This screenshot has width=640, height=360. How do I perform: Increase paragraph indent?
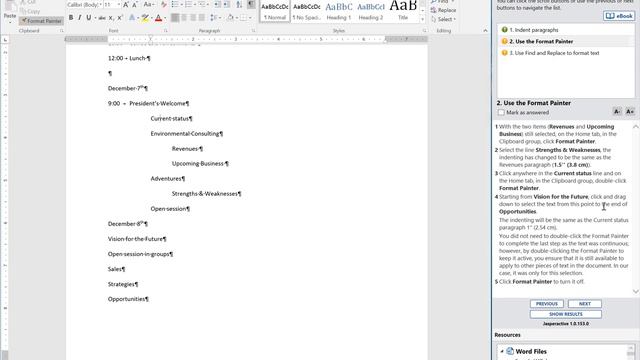coord(227,5)
